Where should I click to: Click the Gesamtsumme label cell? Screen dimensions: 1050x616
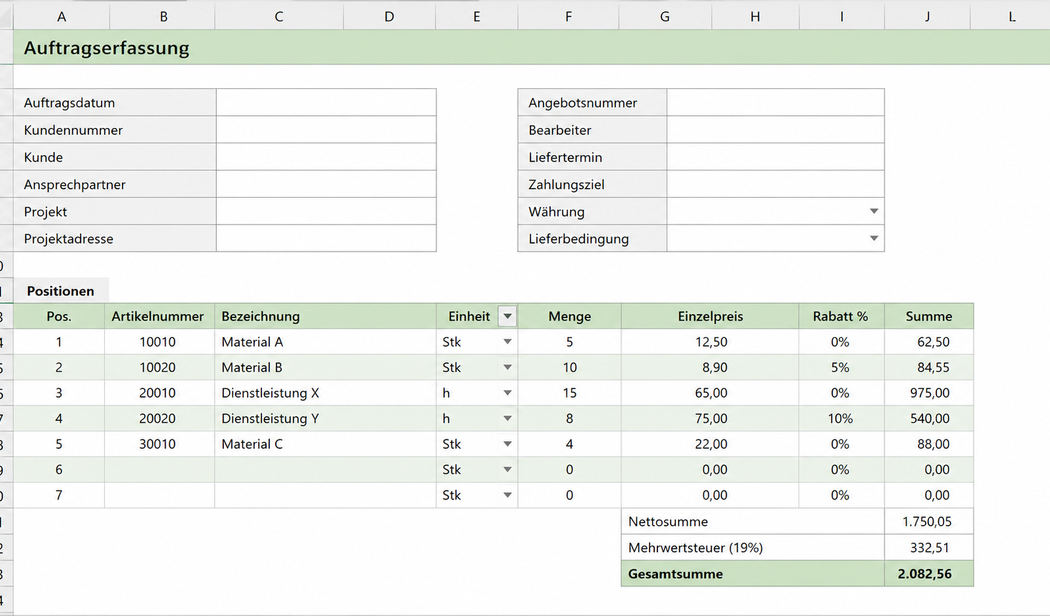pos(753,574)
